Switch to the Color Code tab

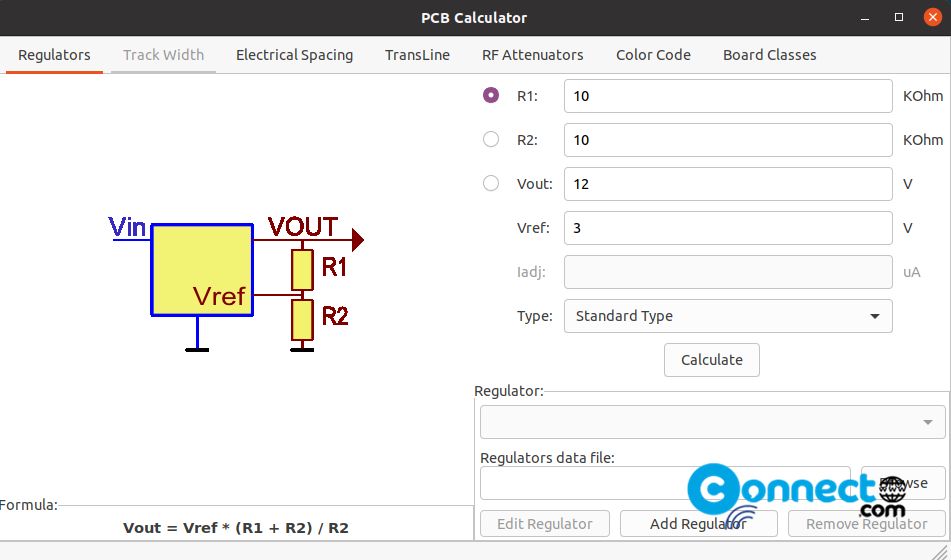(x=653, y=55)
